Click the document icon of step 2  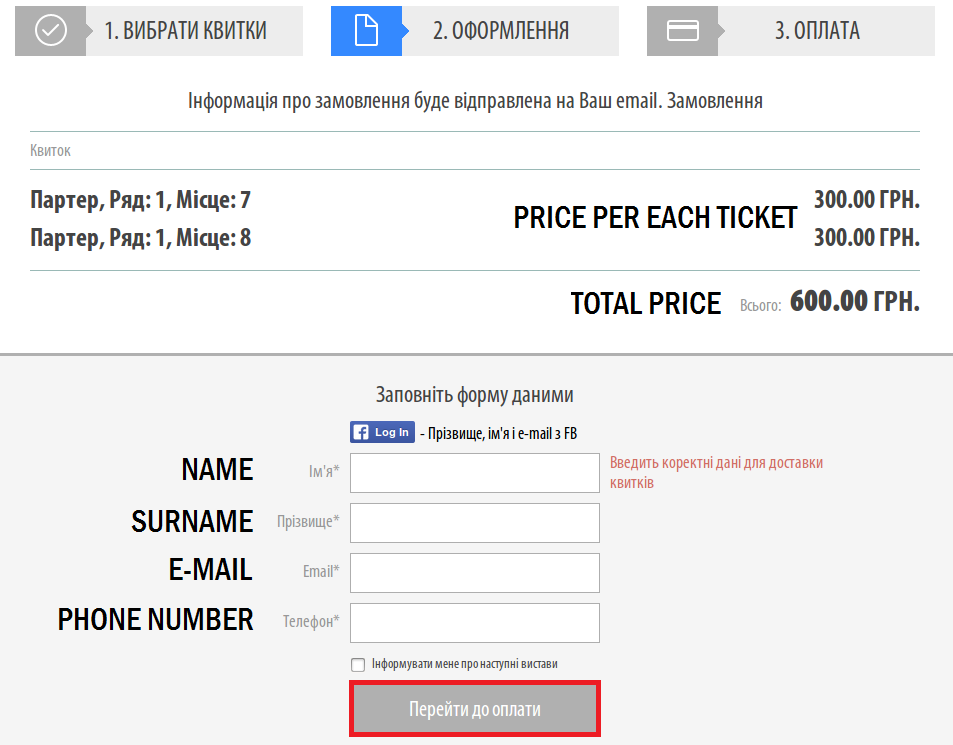coord(366,30)
